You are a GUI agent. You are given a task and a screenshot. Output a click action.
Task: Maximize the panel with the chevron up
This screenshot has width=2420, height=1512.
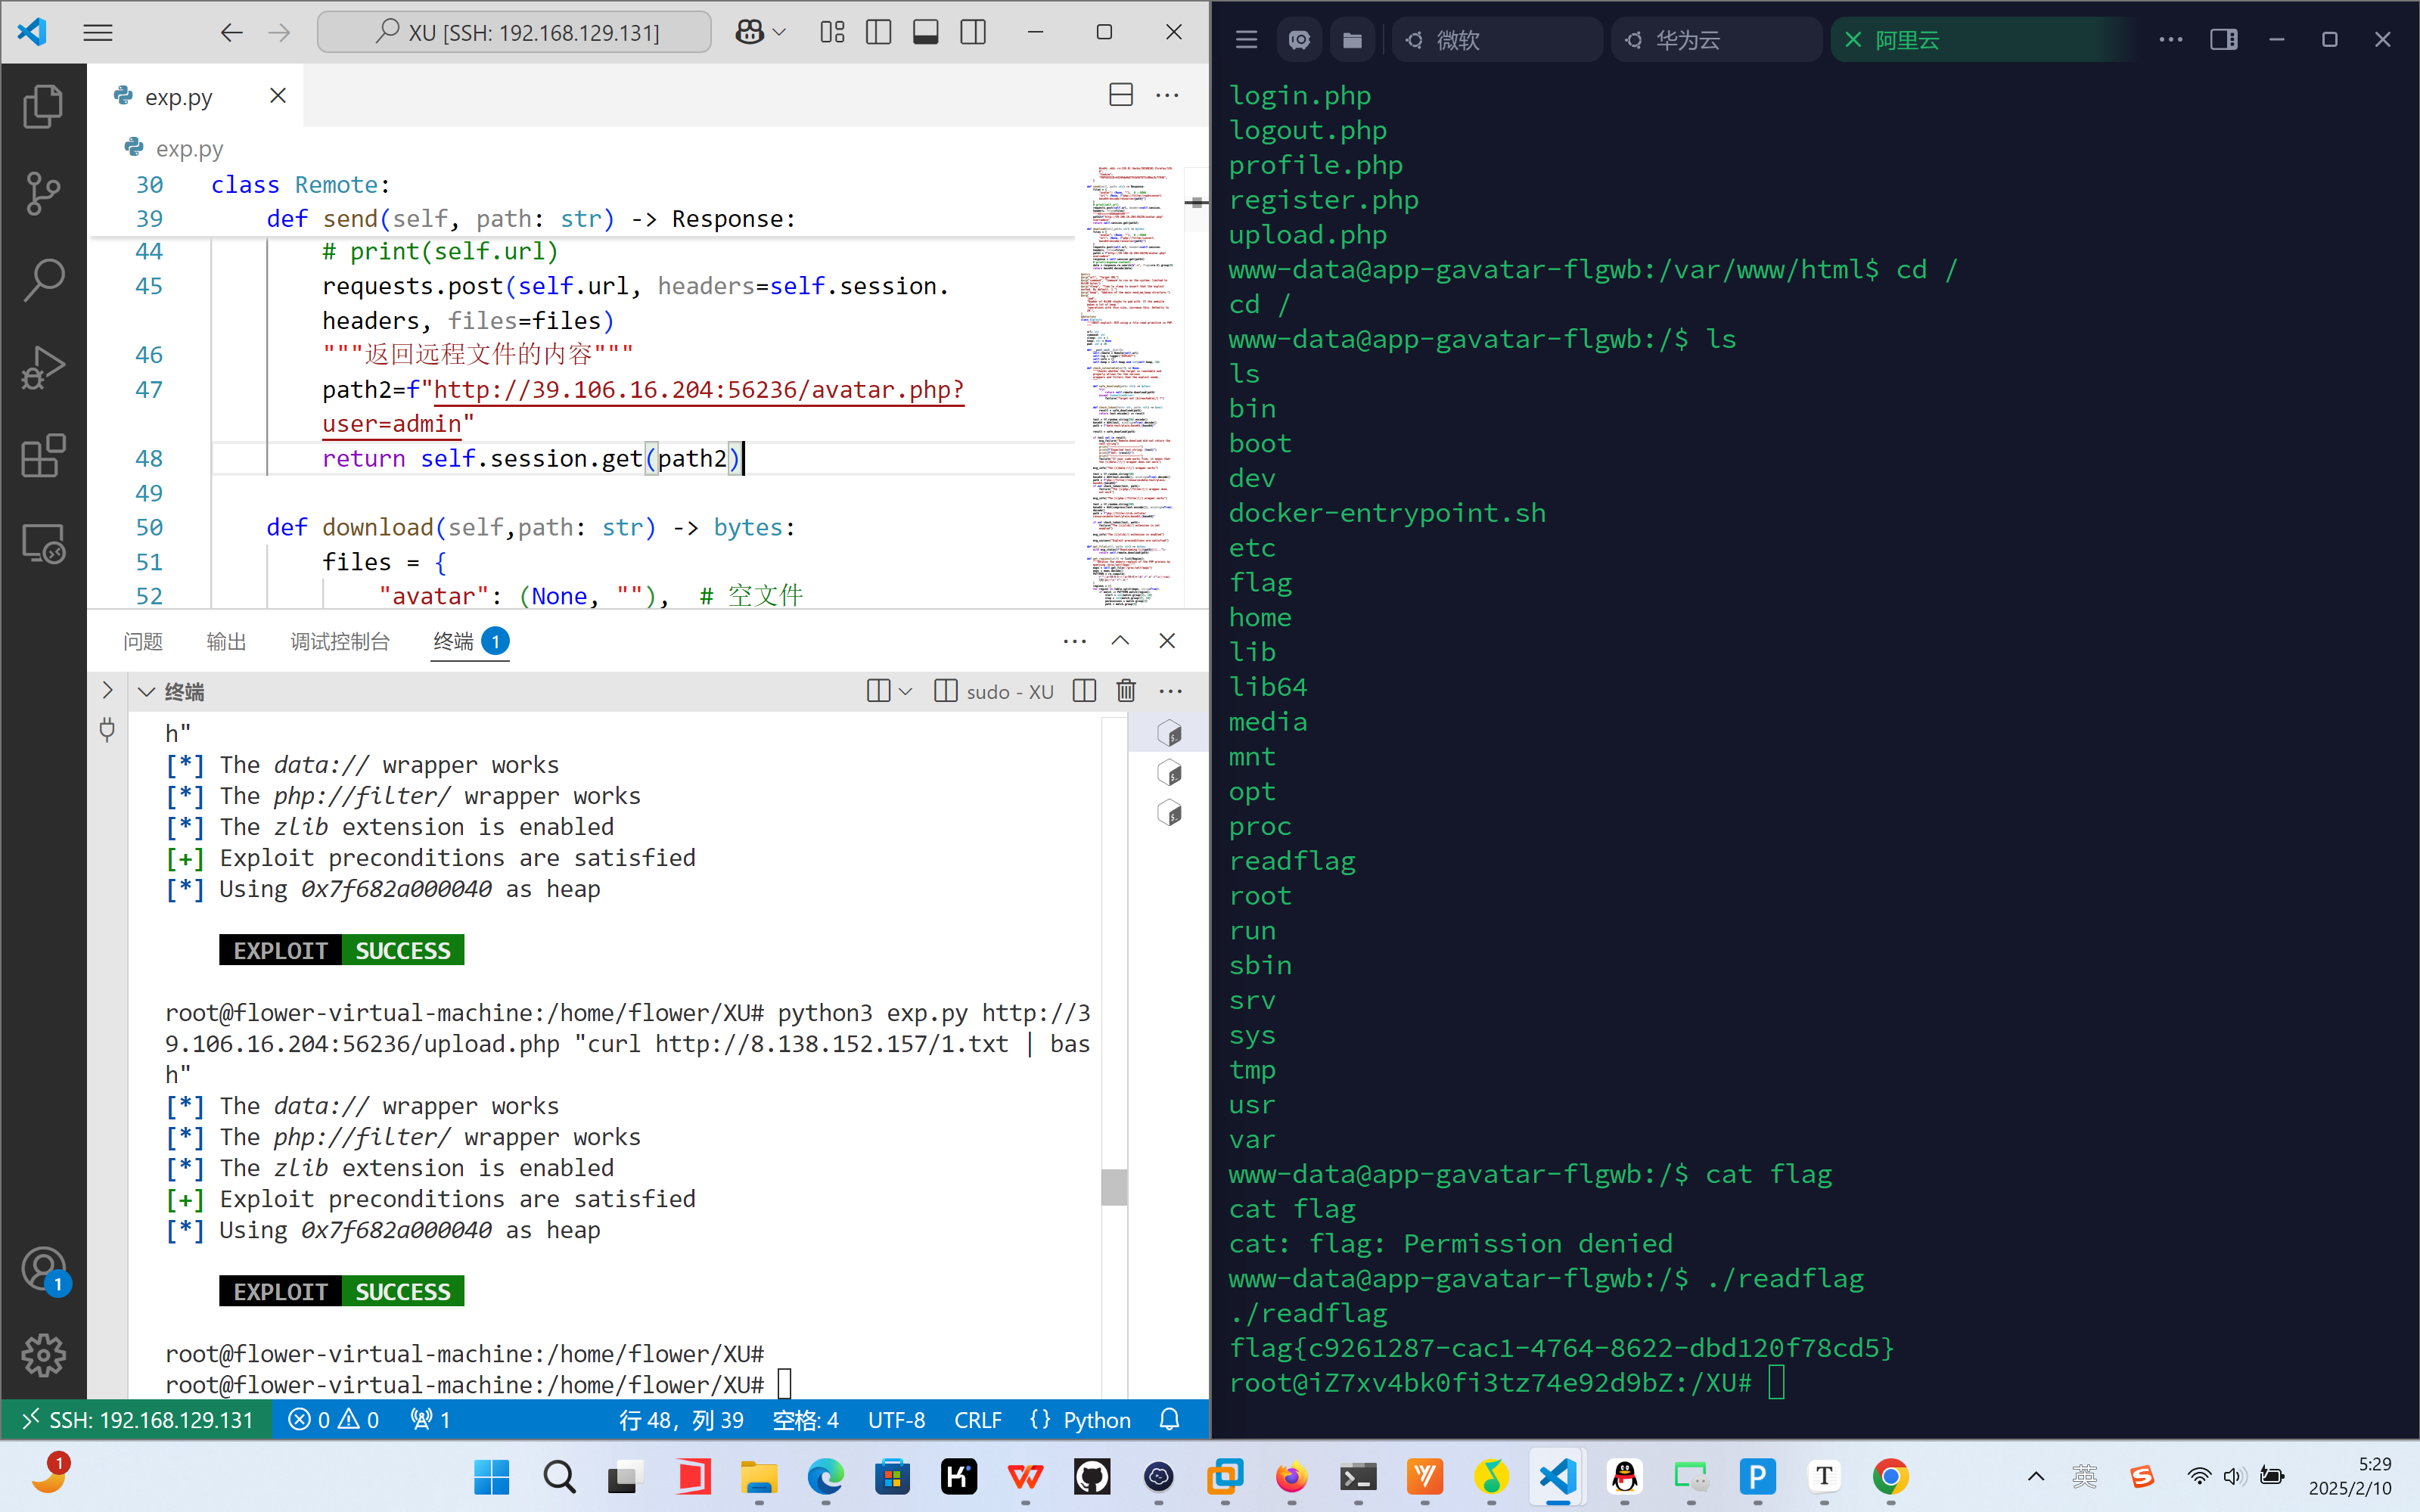tap(1120, 641)
